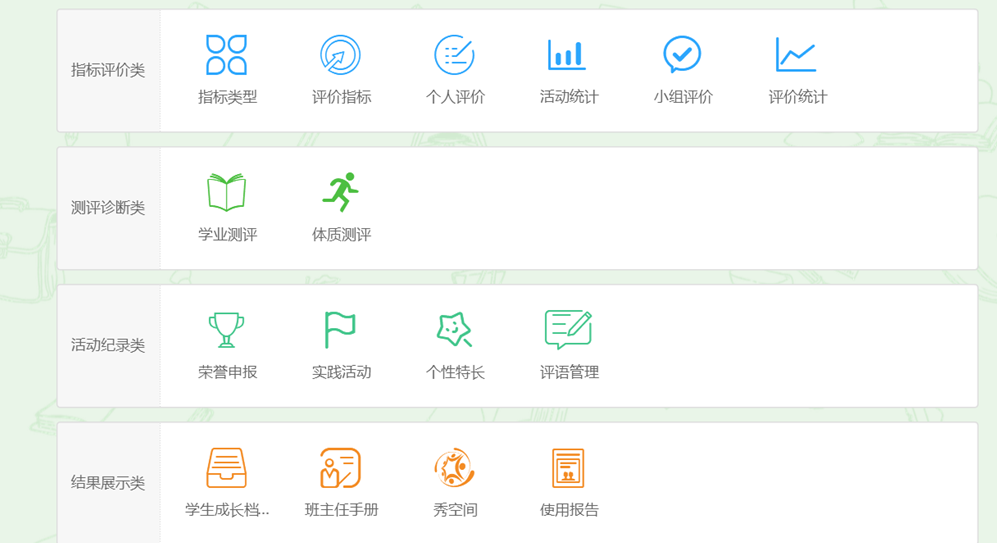Open the 学业测评 book icon
997x543 pixels.
point(227,192)
